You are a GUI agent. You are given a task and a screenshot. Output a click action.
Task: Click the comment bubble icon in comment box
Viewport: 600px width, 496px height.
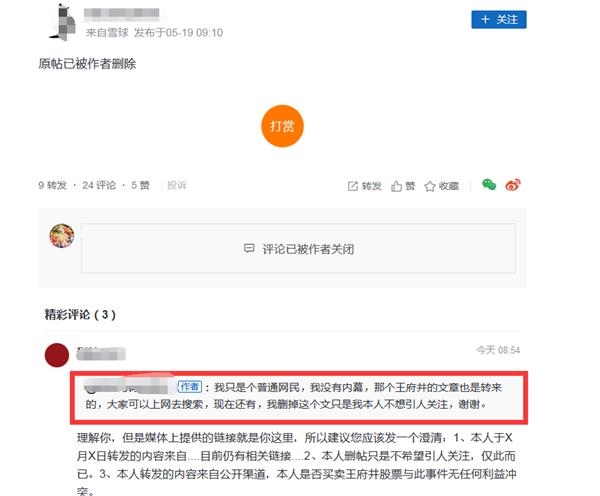[x=249, y=249]
